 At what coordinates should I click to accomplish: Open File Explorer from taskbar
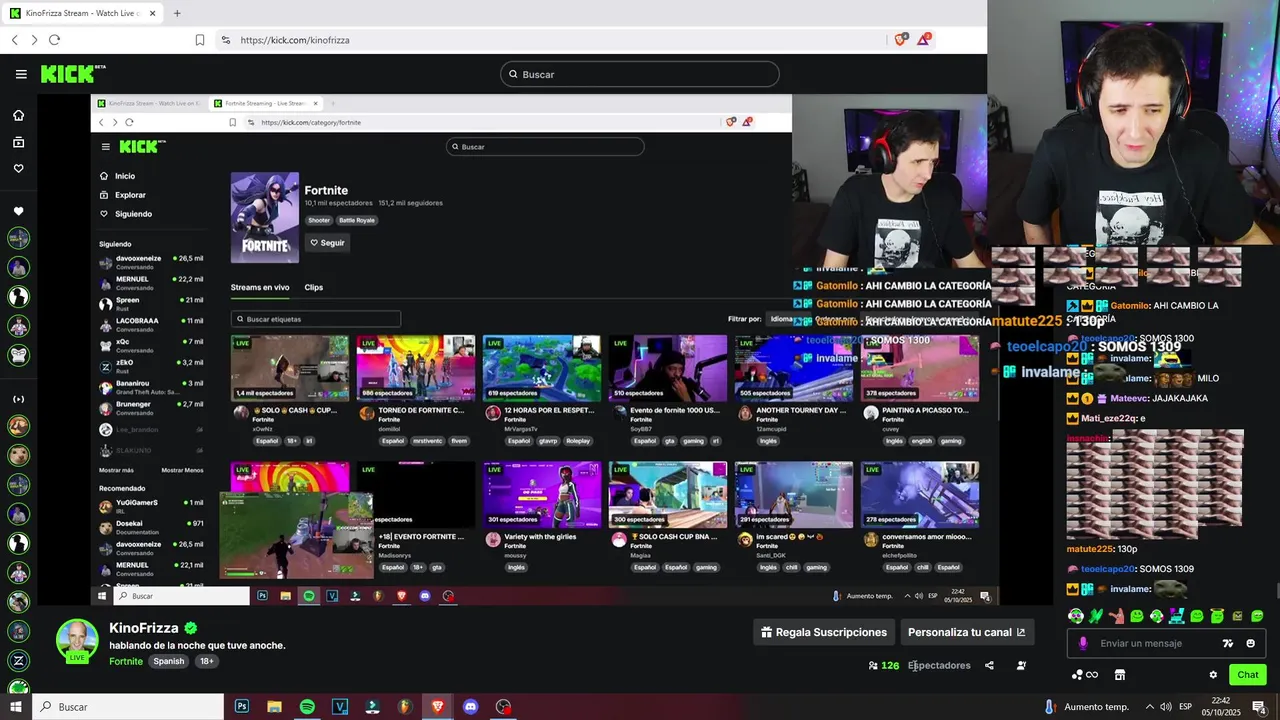click(274, 707)
